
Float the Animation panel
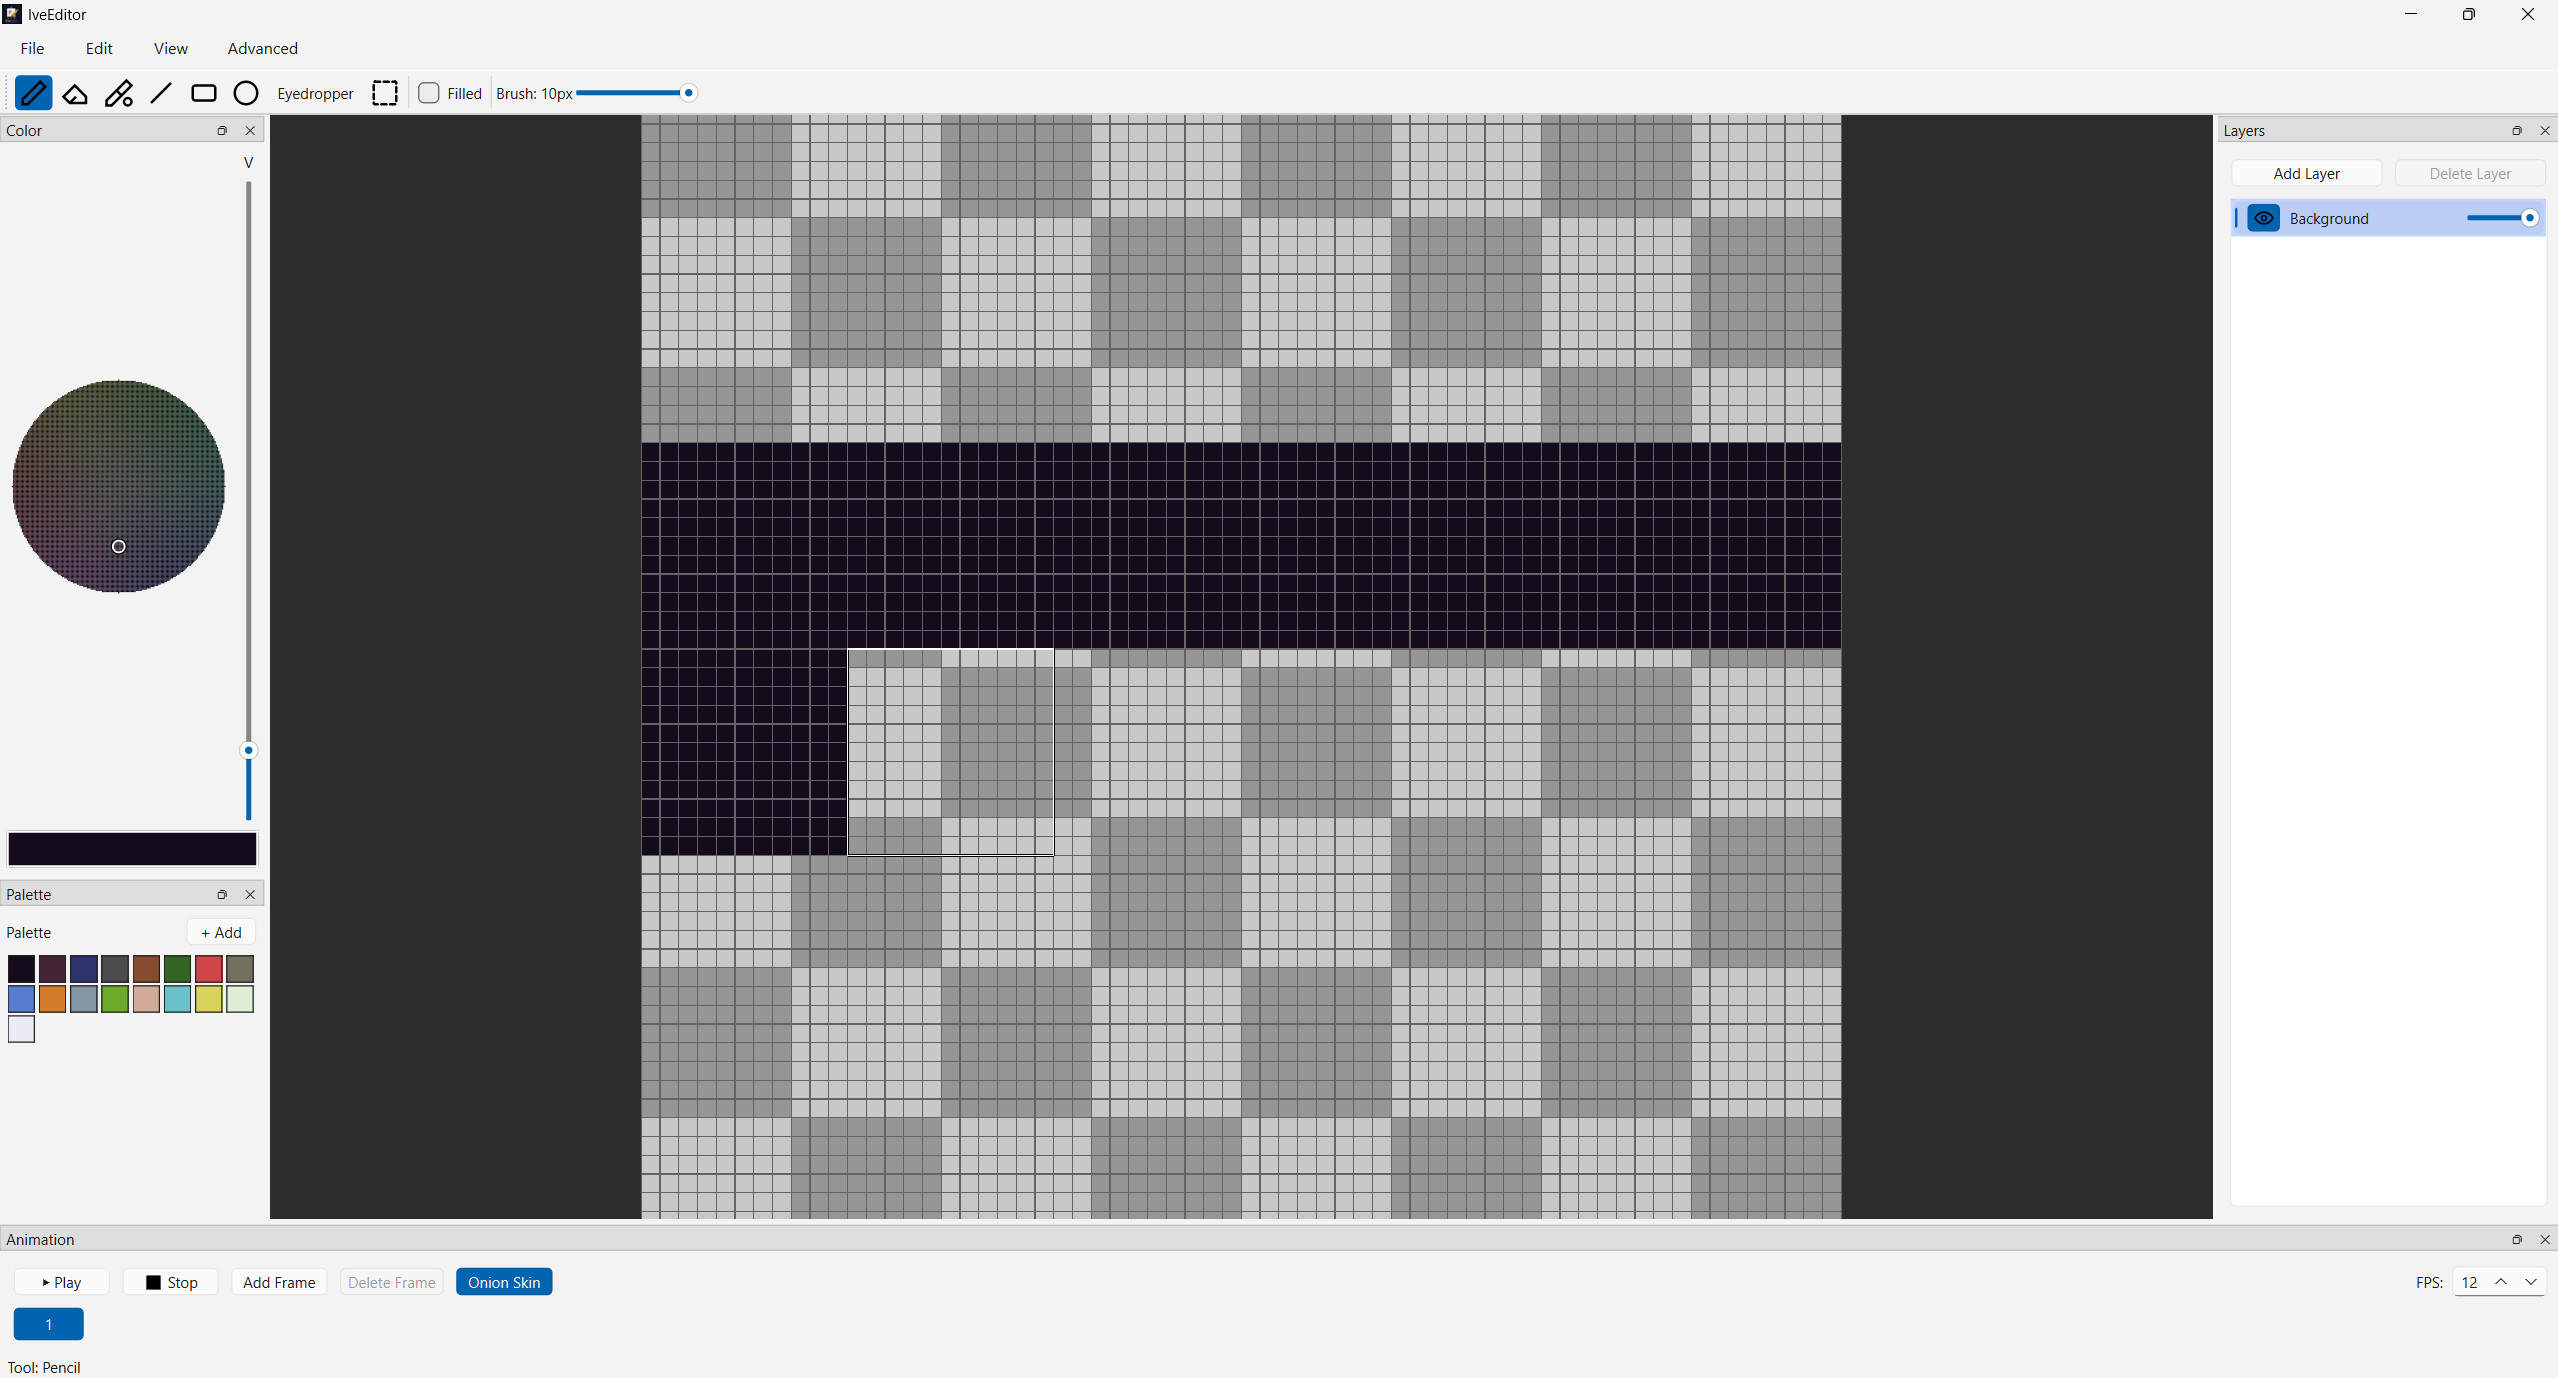coord(2517,1239)
